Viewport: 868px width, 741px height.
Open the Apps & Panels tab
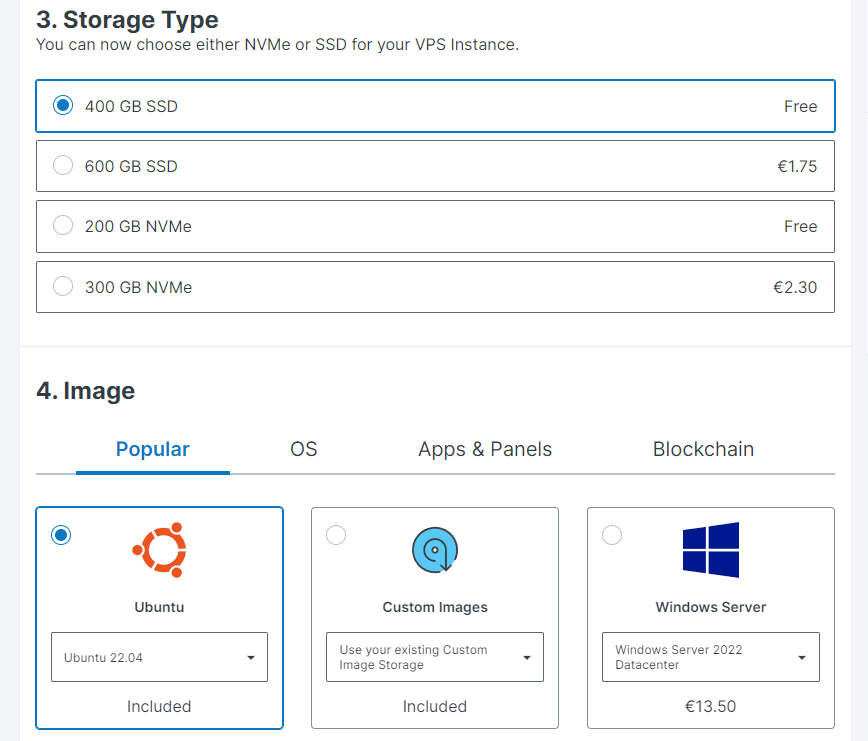(x=485, y=449)
